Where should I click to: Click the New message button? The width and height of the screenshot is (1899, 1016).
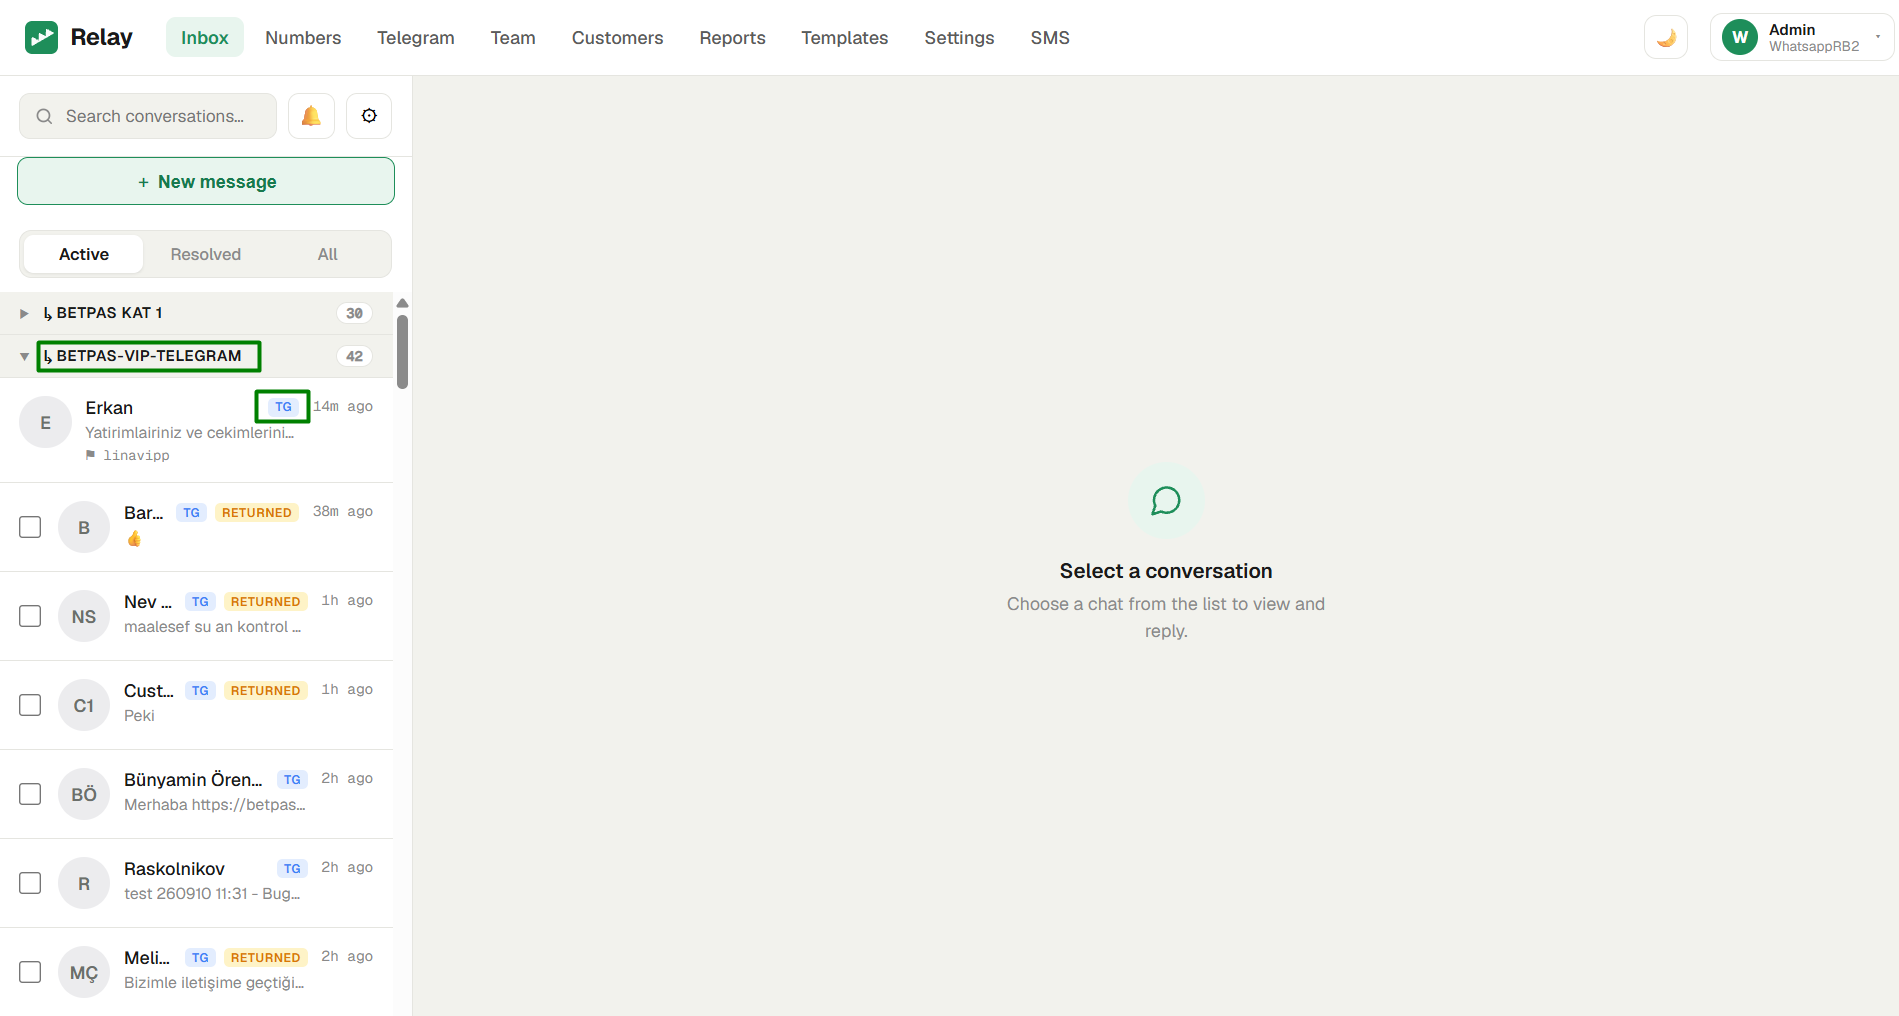(206, 181)
